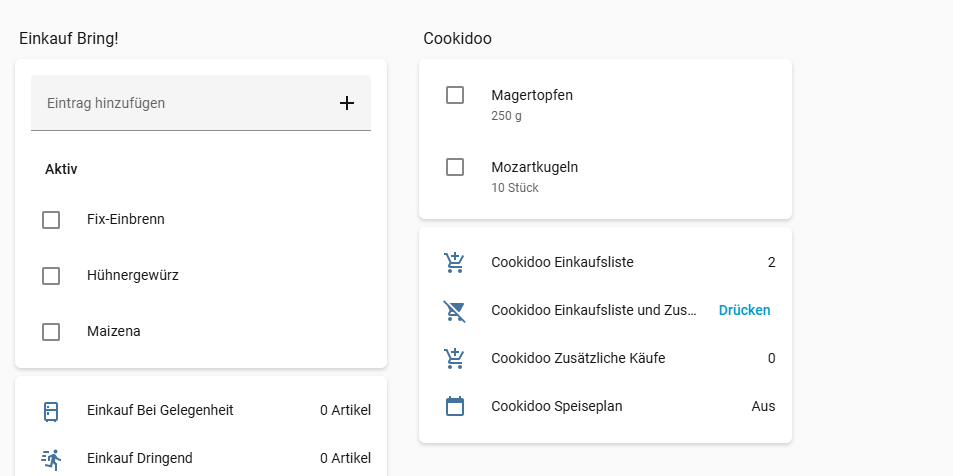Focus the Eintrag hinzufügen input field

(x=180, y=103)
